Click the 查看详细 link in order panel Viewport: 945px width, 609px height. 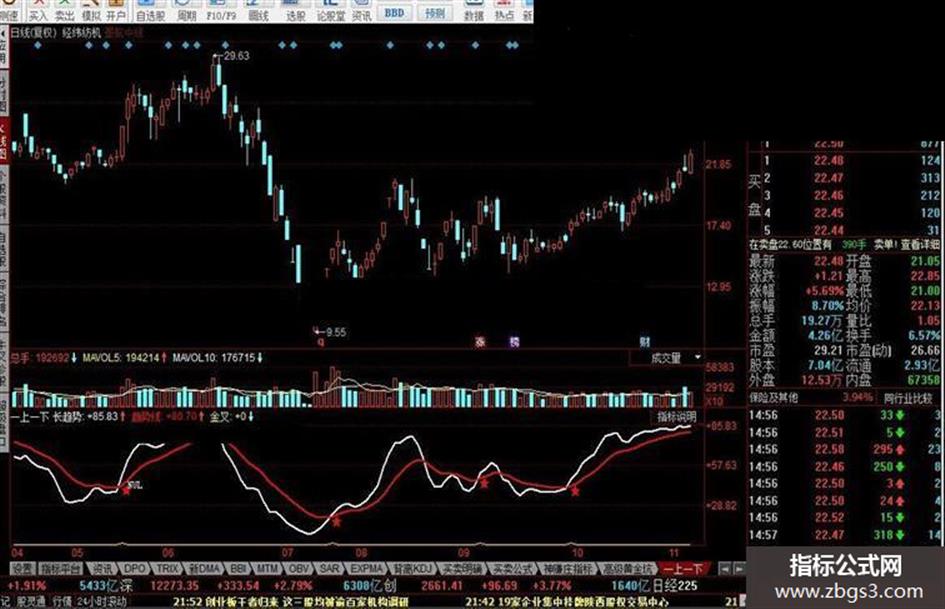pos(920,244)
